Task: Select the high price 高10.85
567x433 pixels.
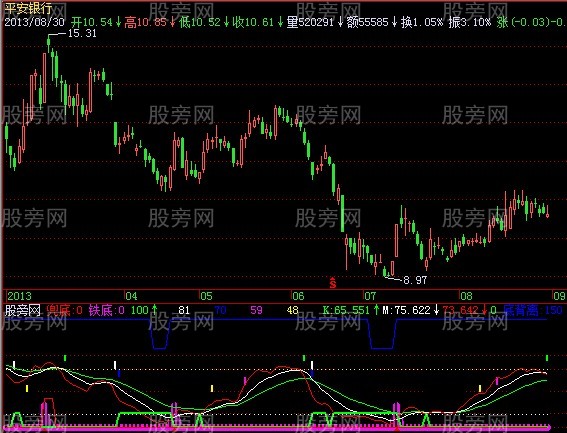Action: [x=145, y=22]
